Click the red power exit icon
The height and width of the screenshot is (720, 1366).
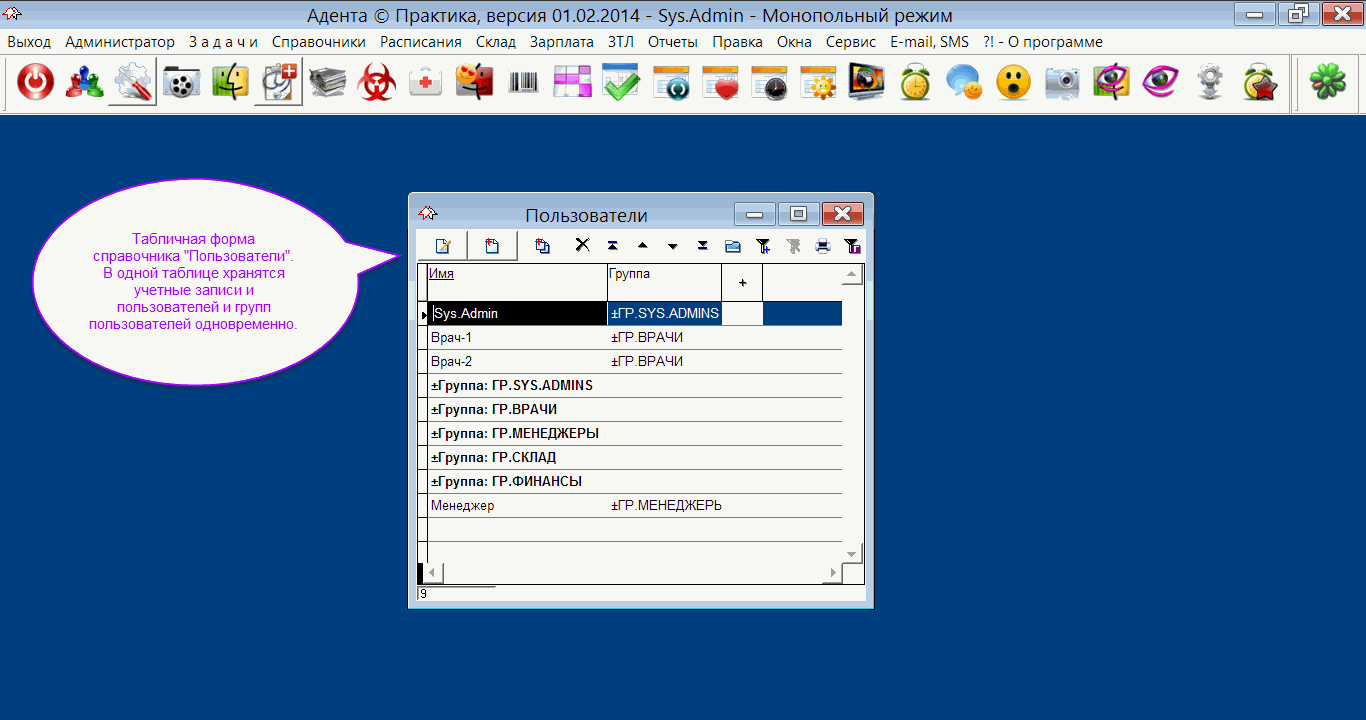point(36,83)
